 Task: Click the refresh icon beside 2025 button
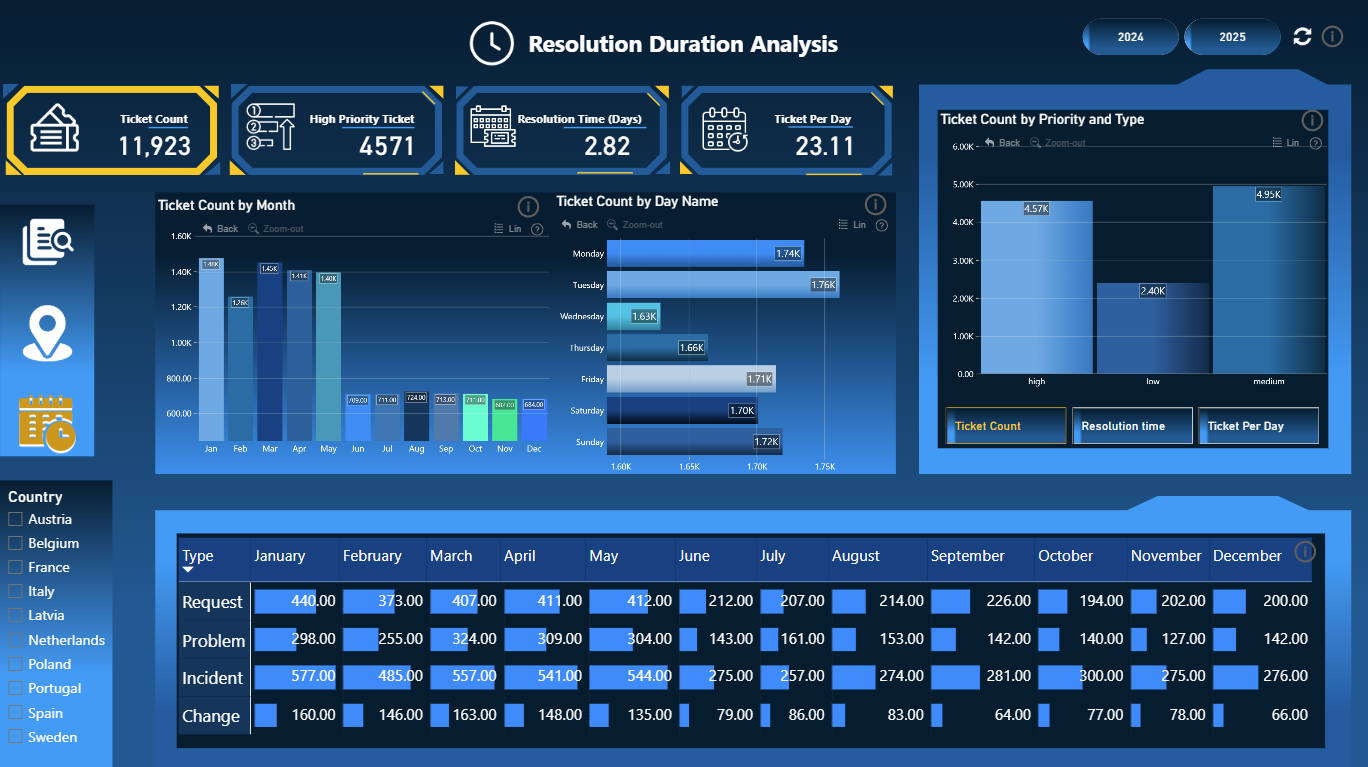(x=1302, y=37)
